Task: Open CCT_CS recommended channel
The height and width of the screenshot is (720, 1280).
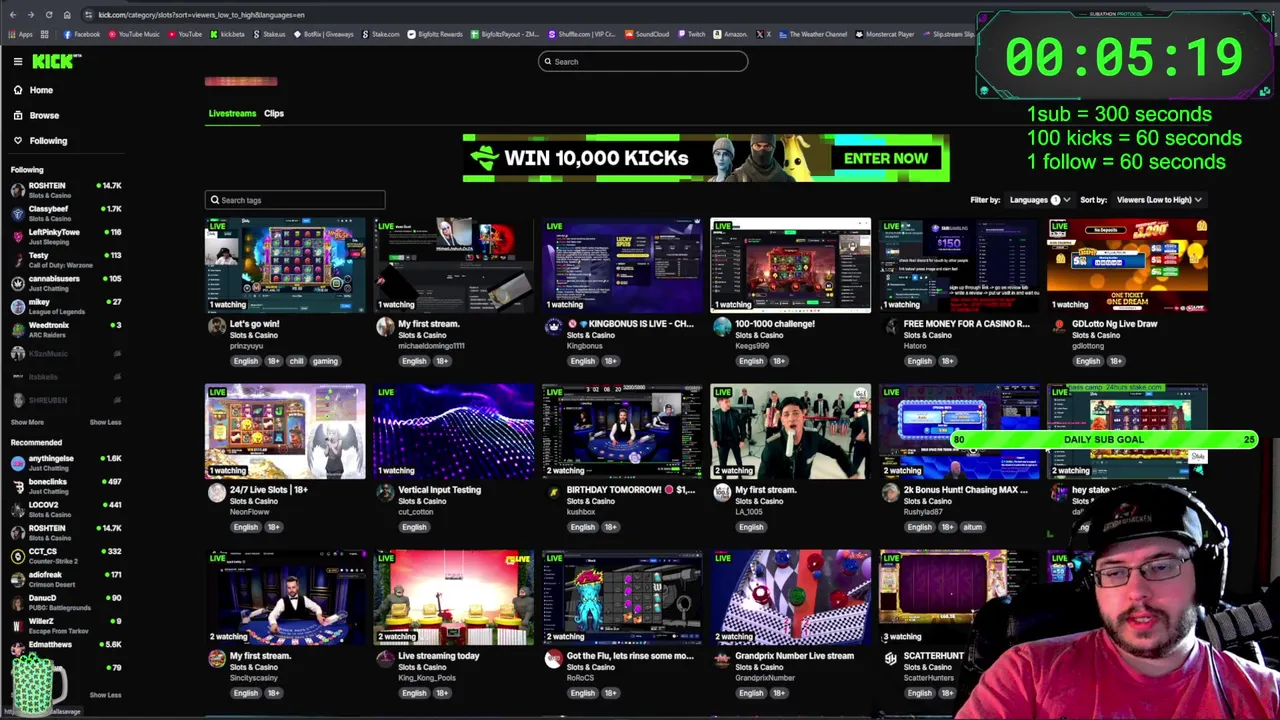Action: 66,556
